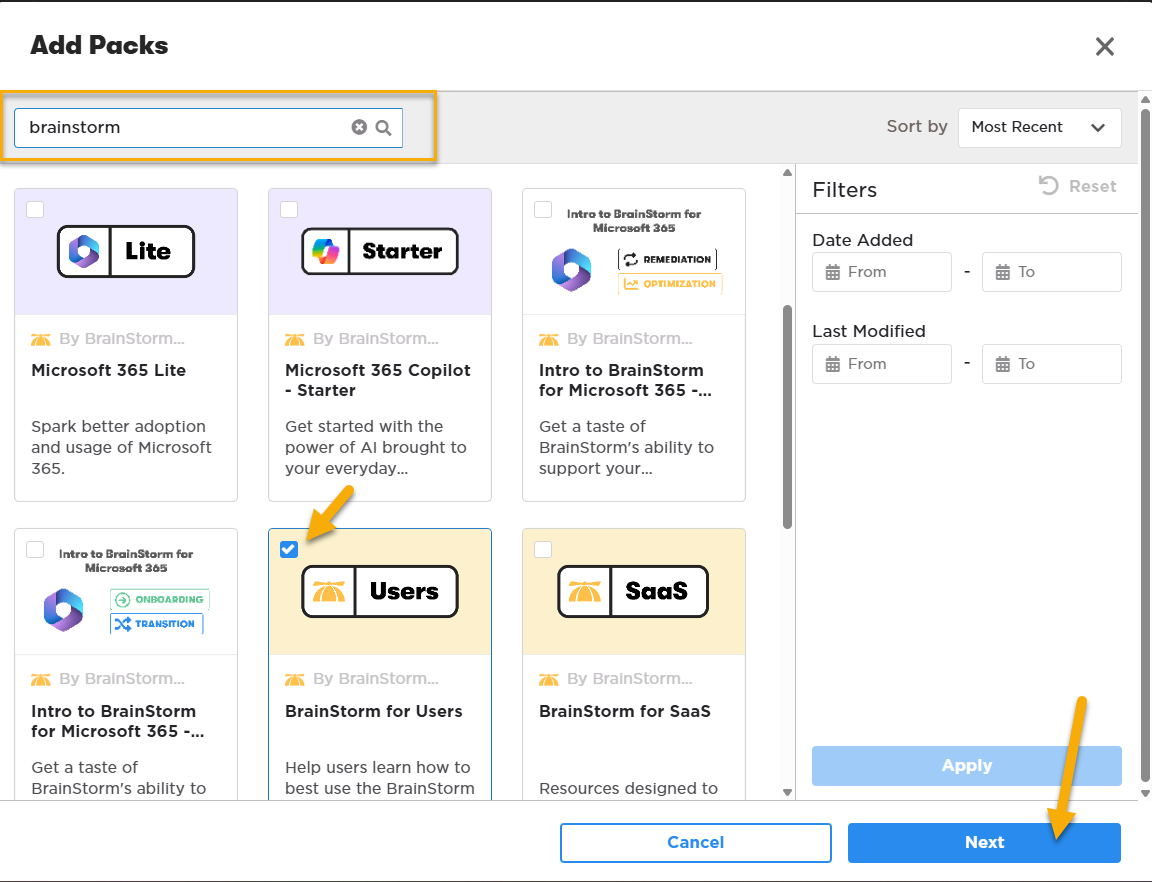Click 'Resources designed to' description text
Image resolution: width=1152 pixels, height=882 pixels.
[628, 789]
